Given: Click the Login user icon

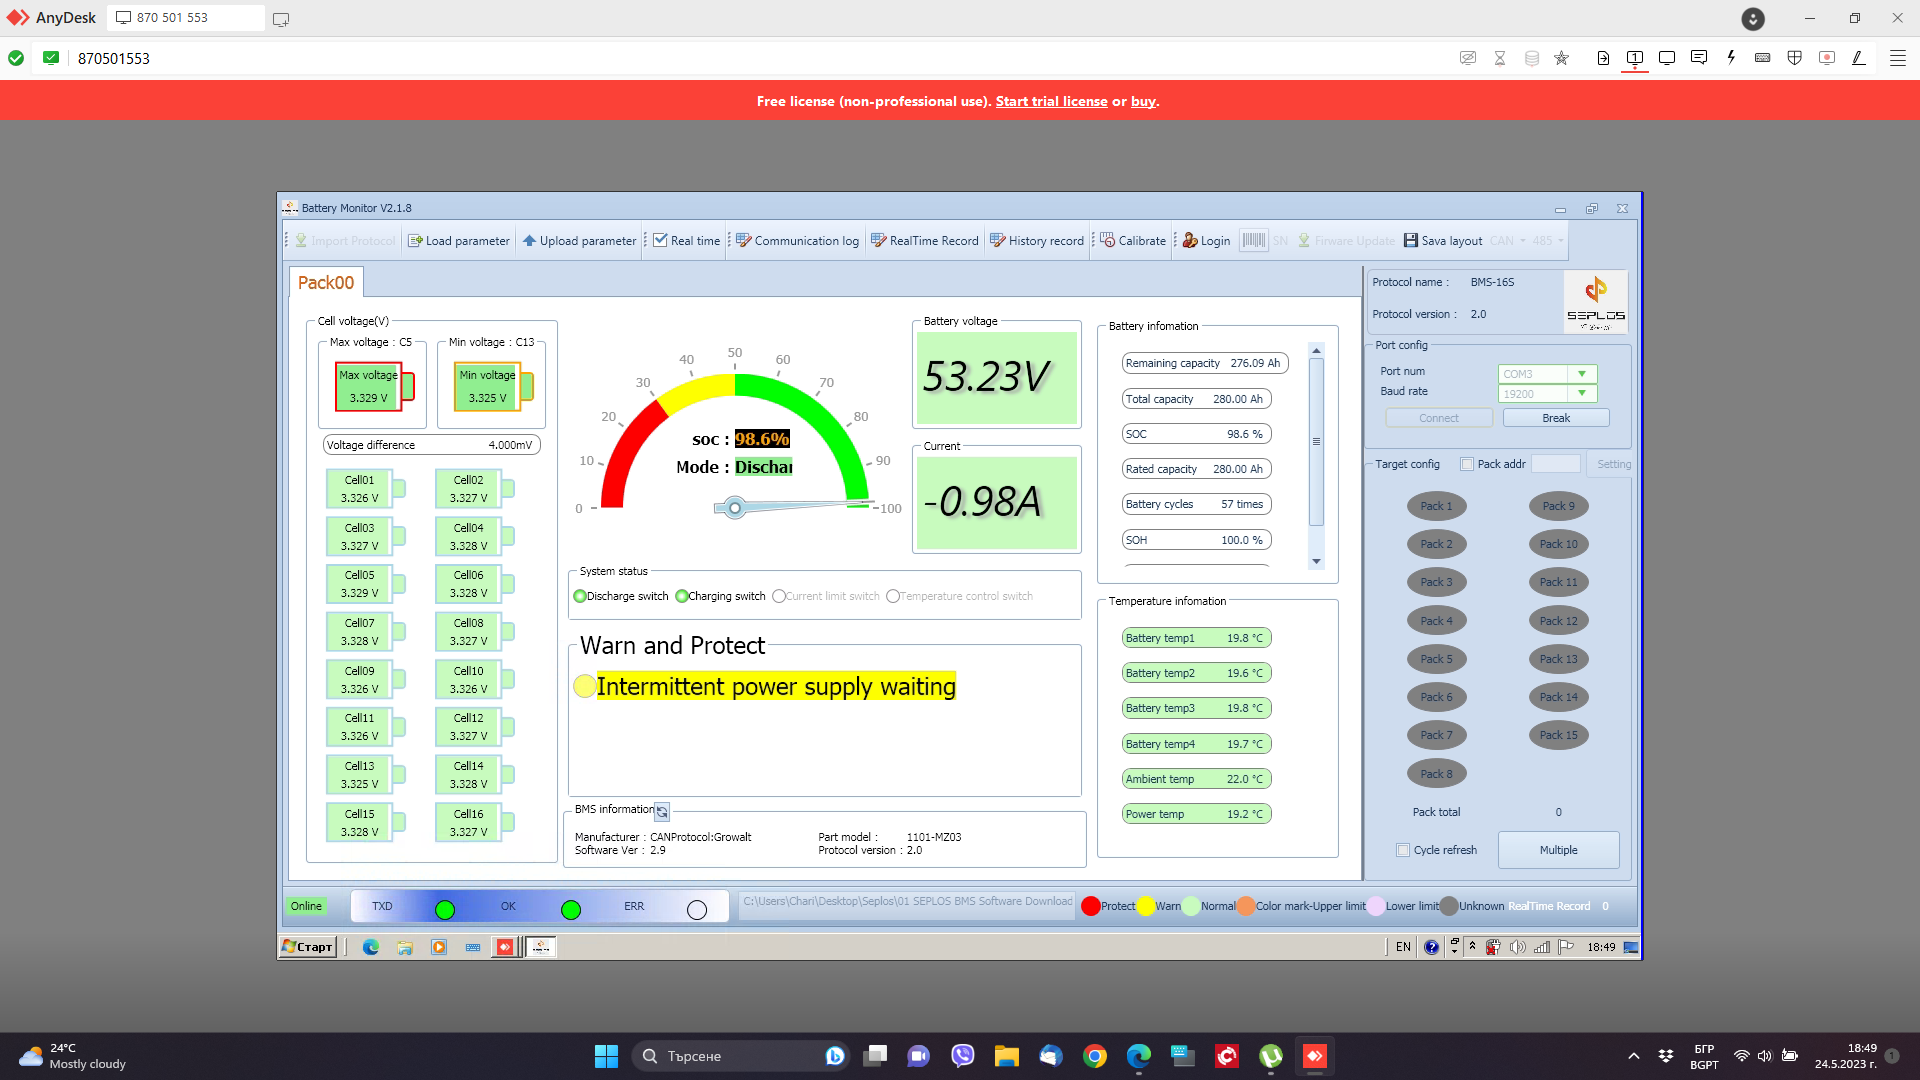Looking at the screenshot, I should (1190, 241).
